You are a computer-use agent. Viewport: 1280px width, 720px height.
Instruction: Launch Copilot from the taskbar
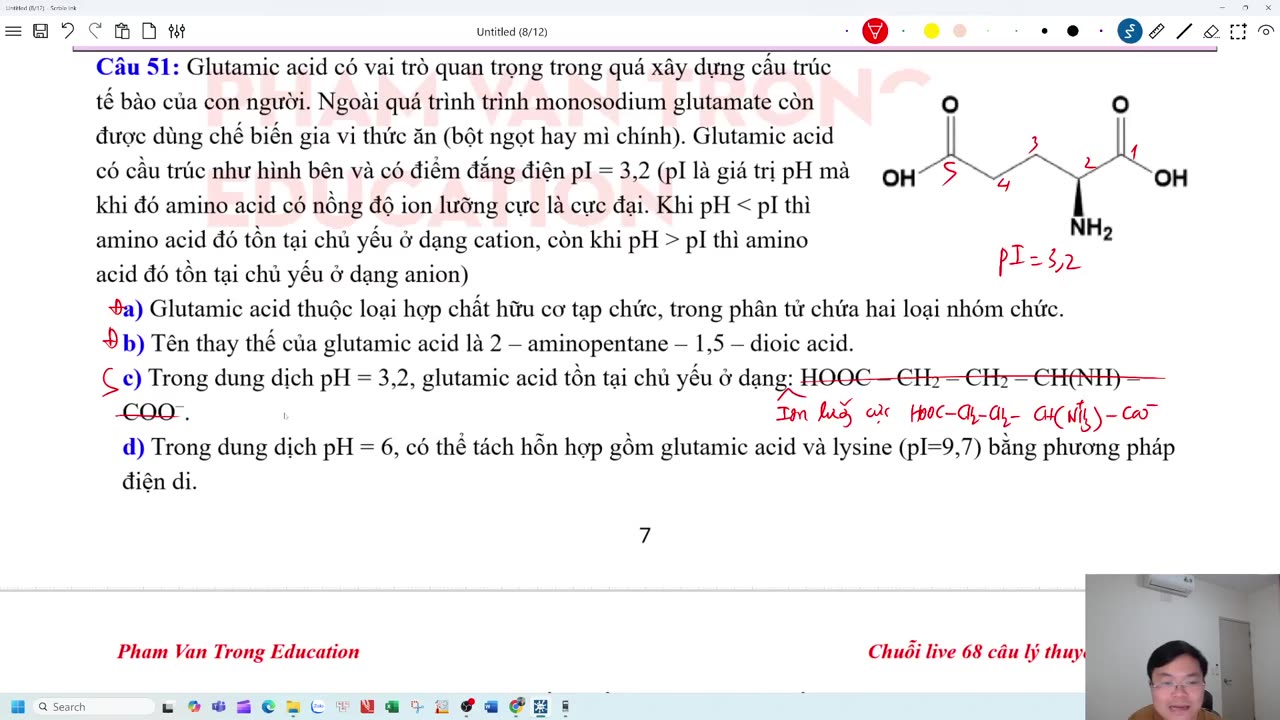tap(194, 707)
